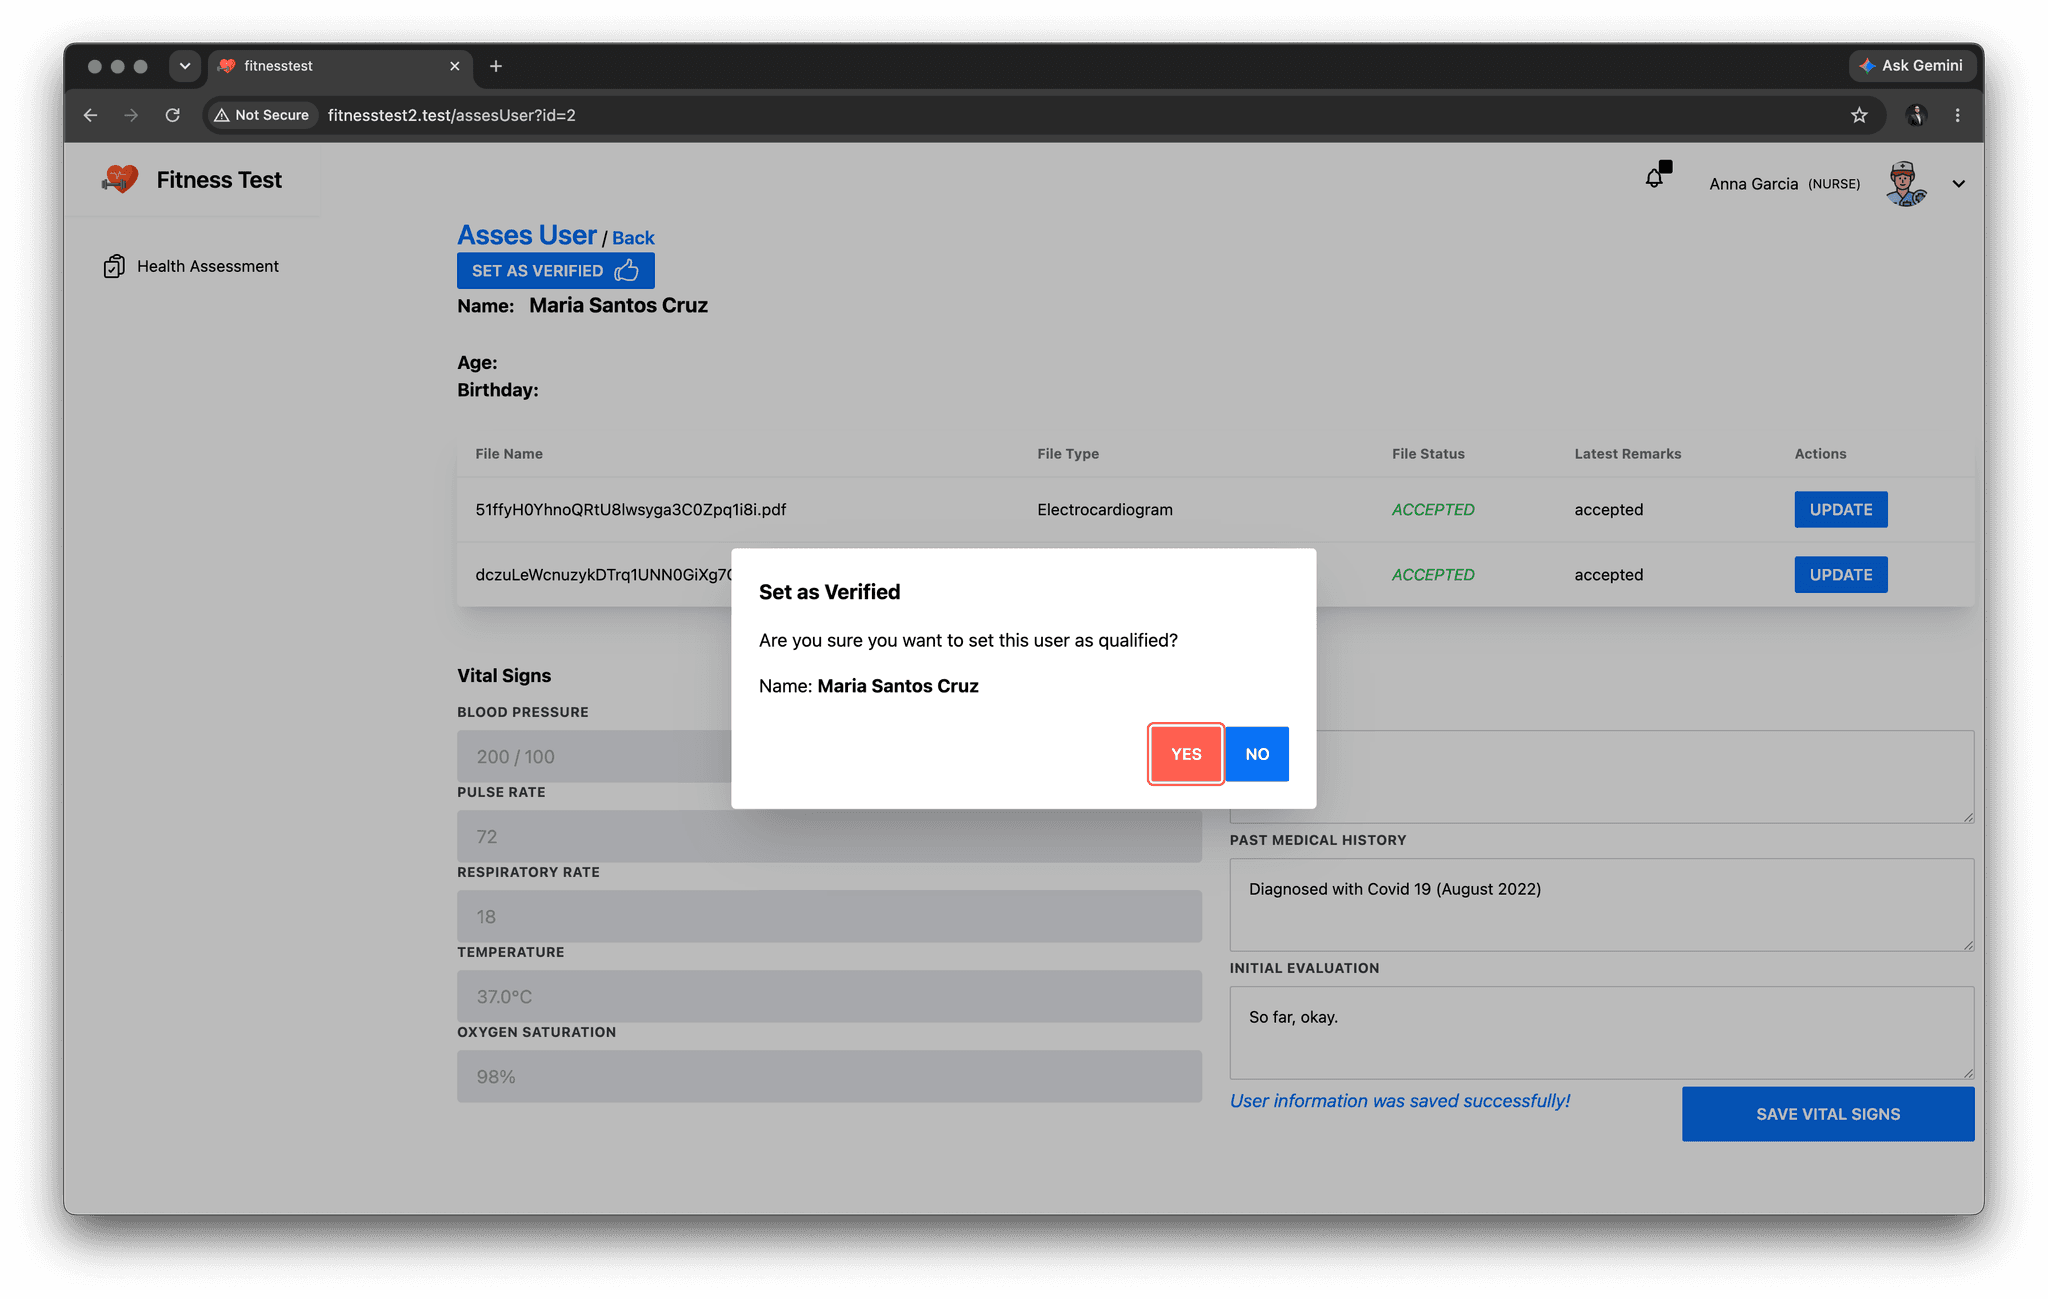The image size is (2048, 1299).
Task: Click the Initial Evaluation textarea
Action: pyautogui.click(x=1602, y=1032)
